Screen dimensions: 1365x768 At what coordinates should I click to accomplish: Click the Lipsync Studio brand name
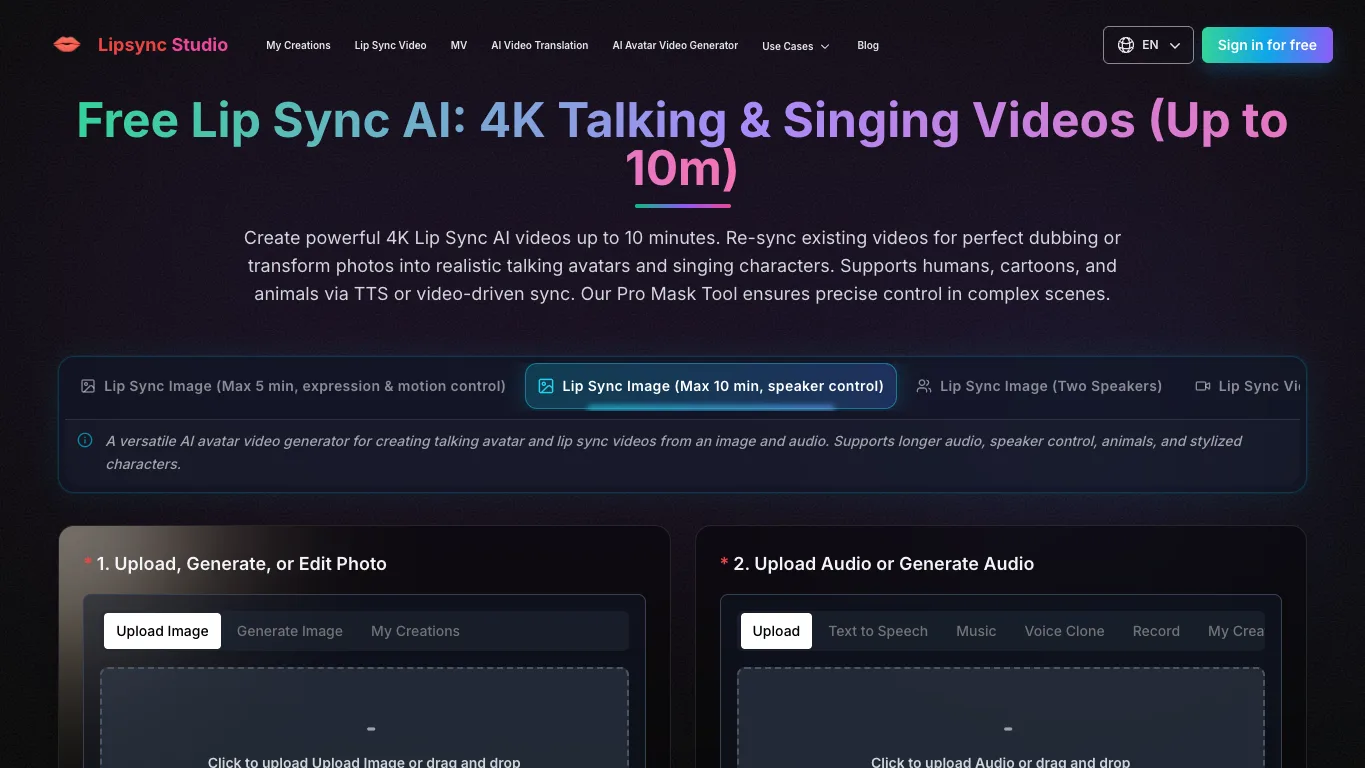point(163,45)
